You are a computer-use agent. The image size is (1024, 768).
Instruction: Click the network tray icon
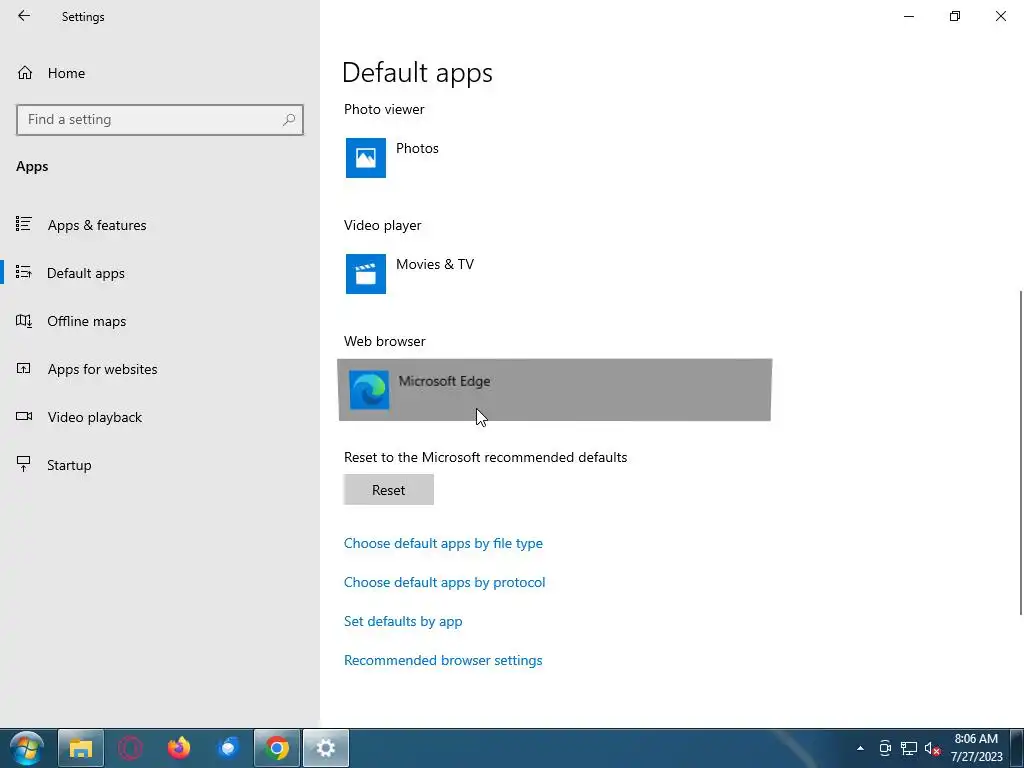point(908,748)
